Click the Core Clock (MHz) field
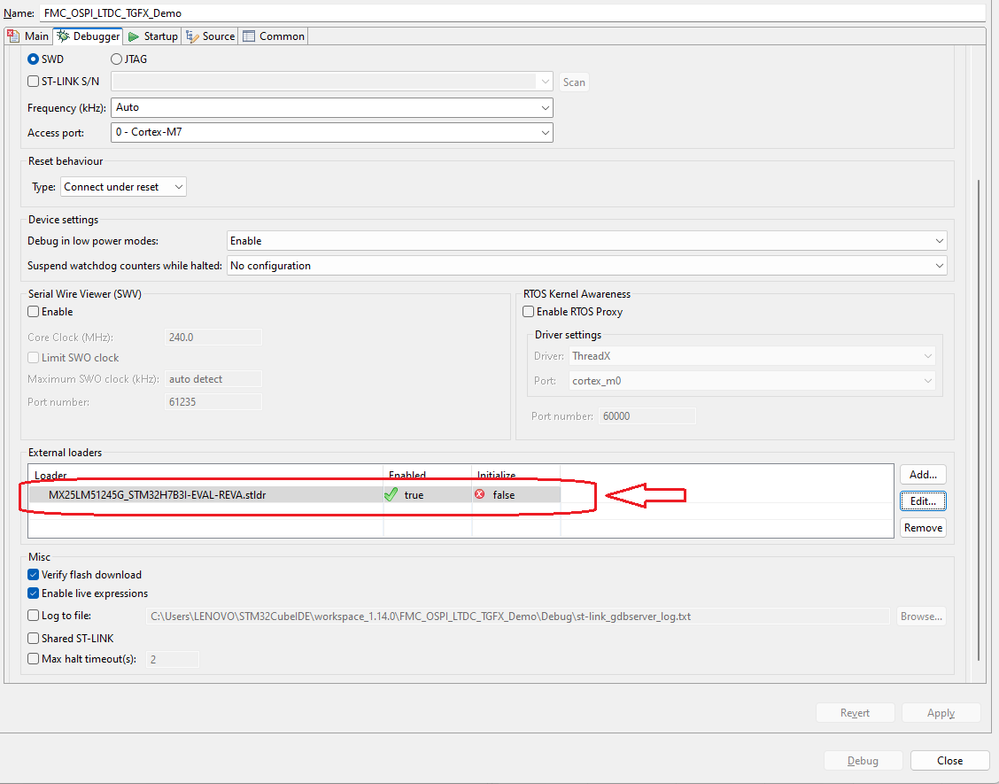This screenshot has width=999, height=784. [x=213, y=338]
